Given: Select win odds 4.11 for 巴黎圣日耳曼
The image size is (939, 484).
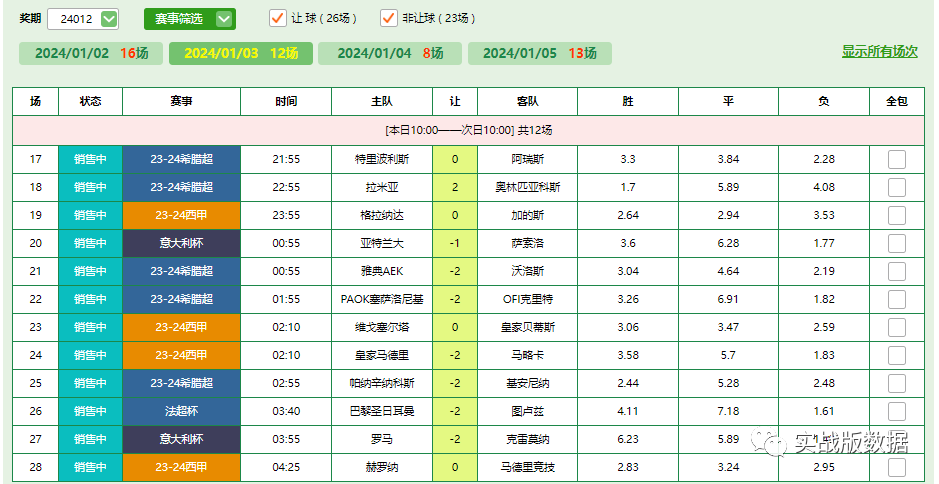Looking at the screenshot, I should click(628, 411).
